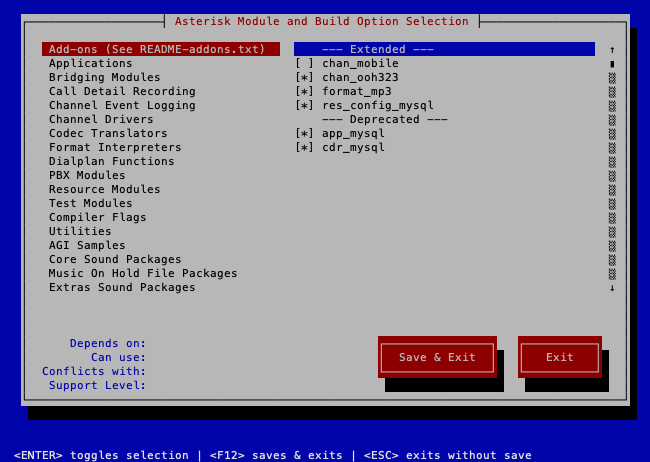Uncheck the format_mp3 module checkbox
Image resolution: width=650 pixels, height=462 pixels.
tap(304, 91)
